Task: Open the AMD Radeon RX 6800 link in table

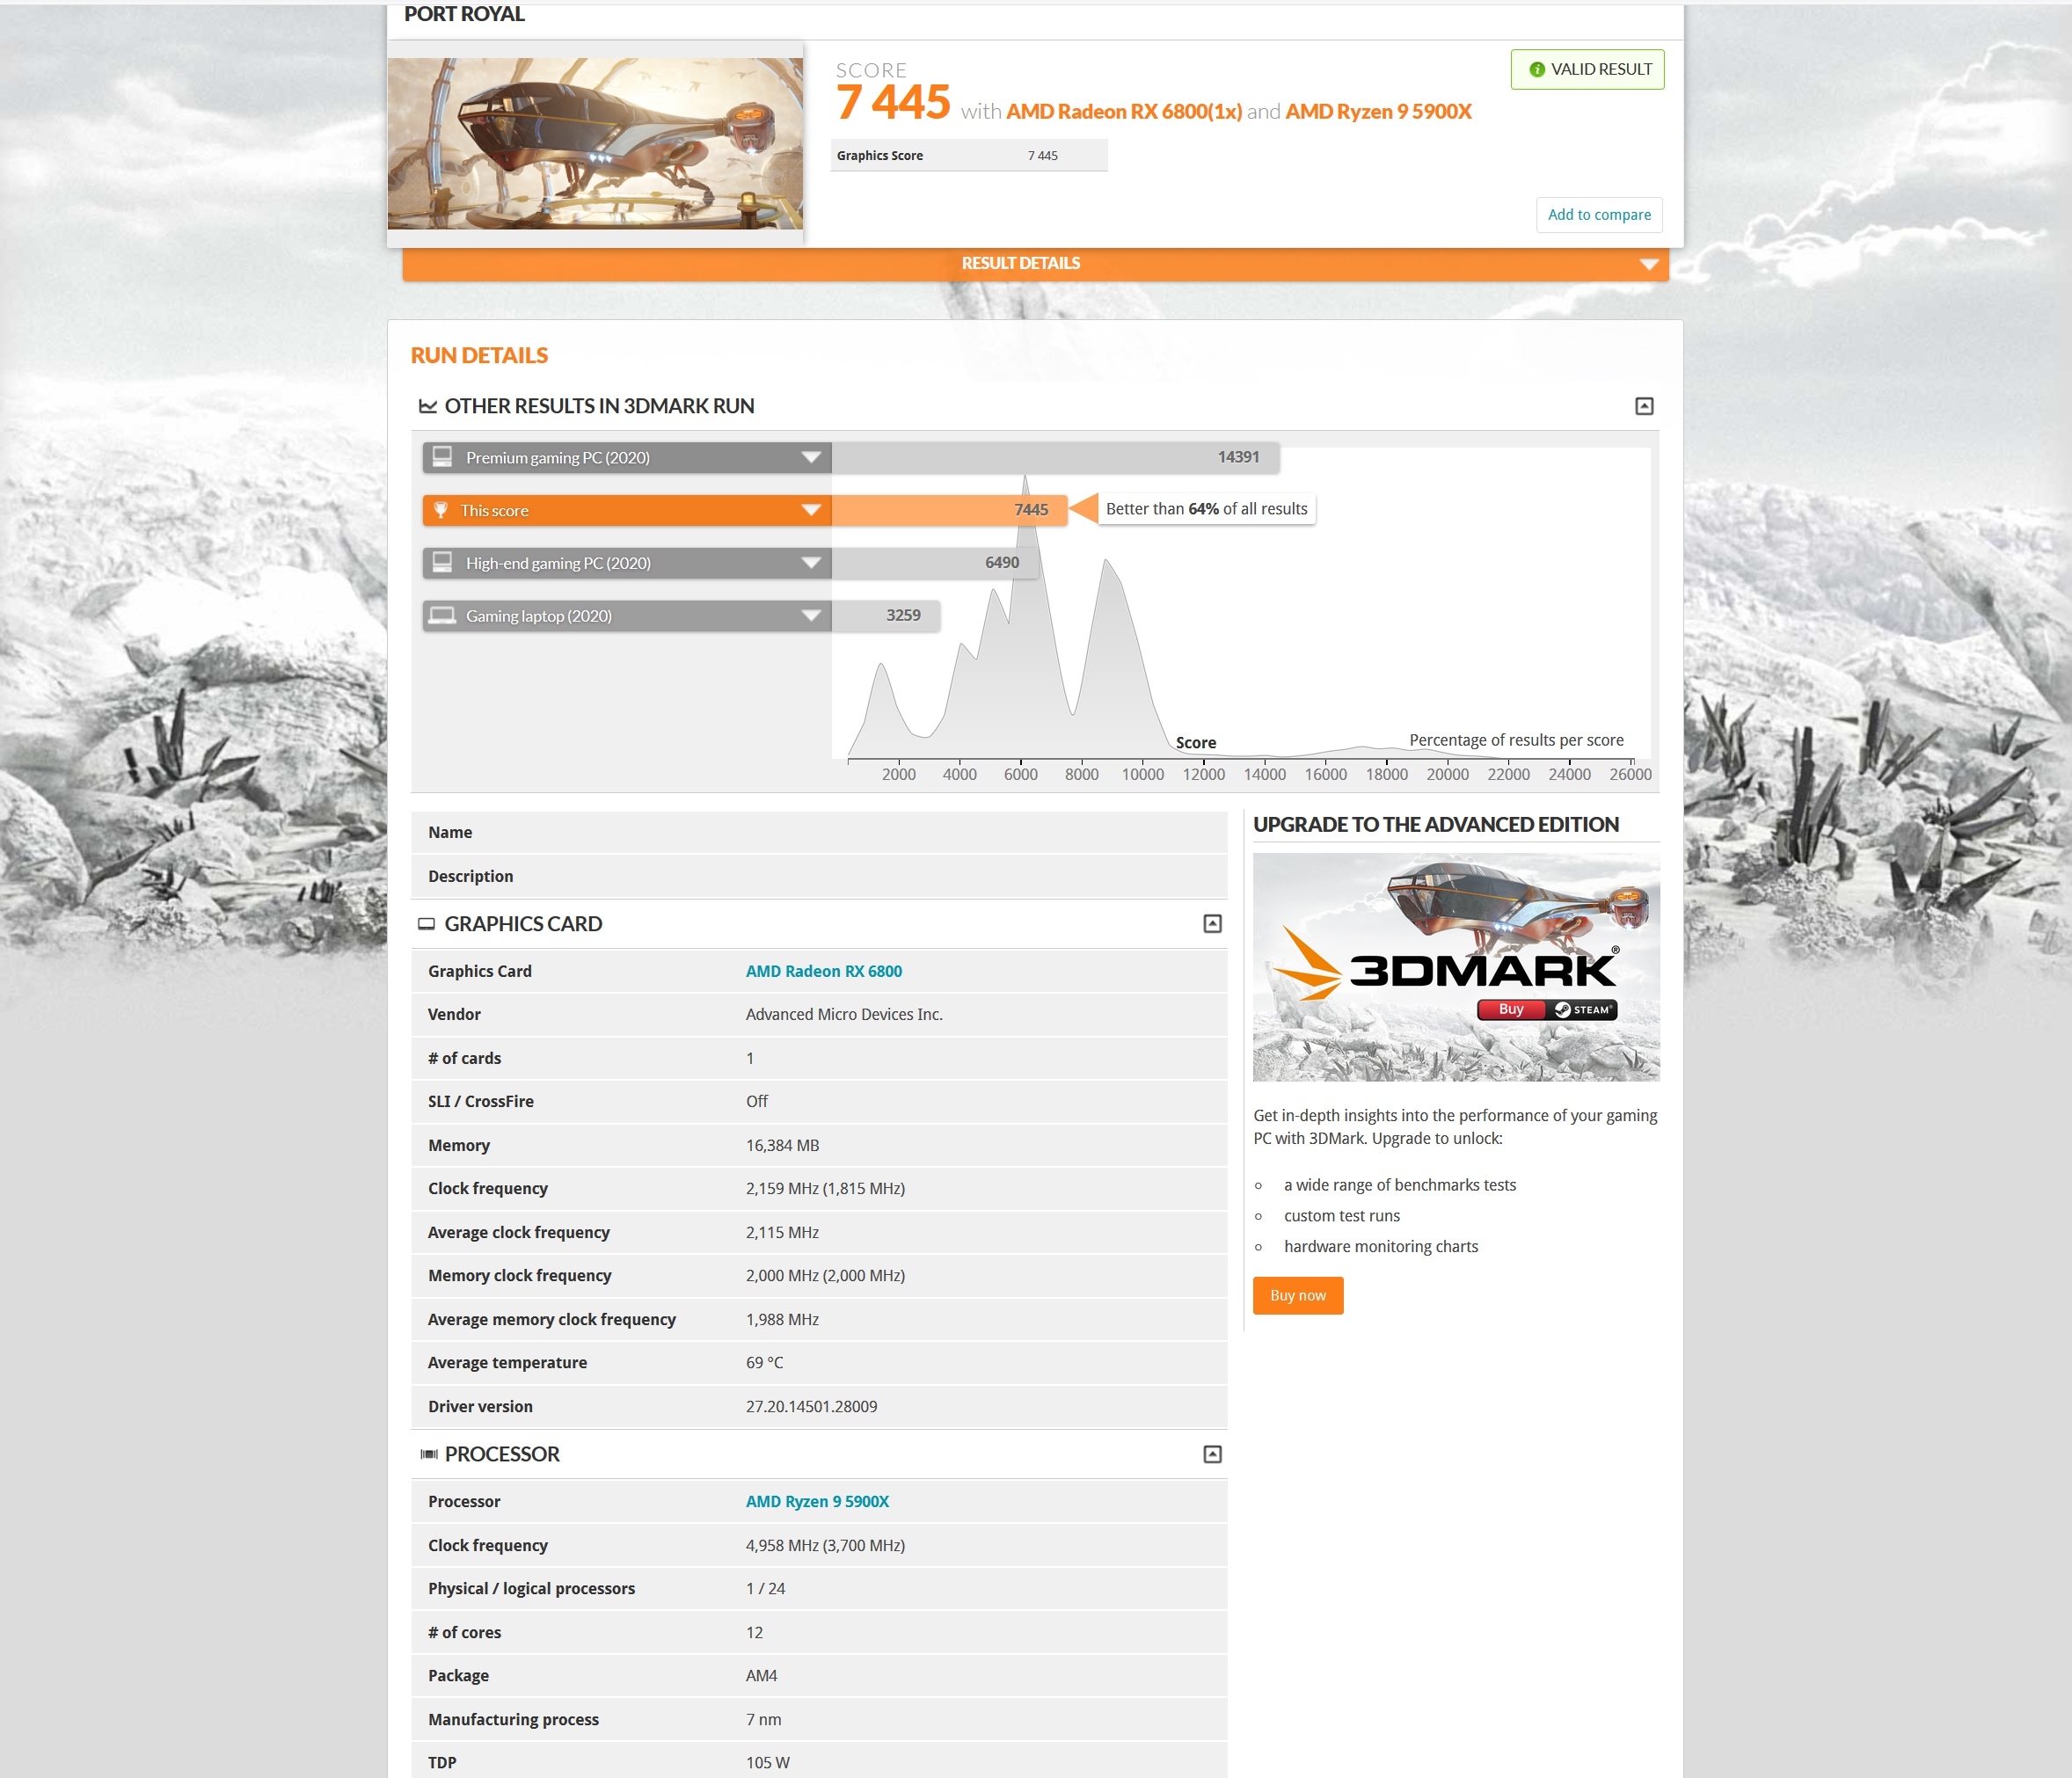Action: [x=824, y=971]
